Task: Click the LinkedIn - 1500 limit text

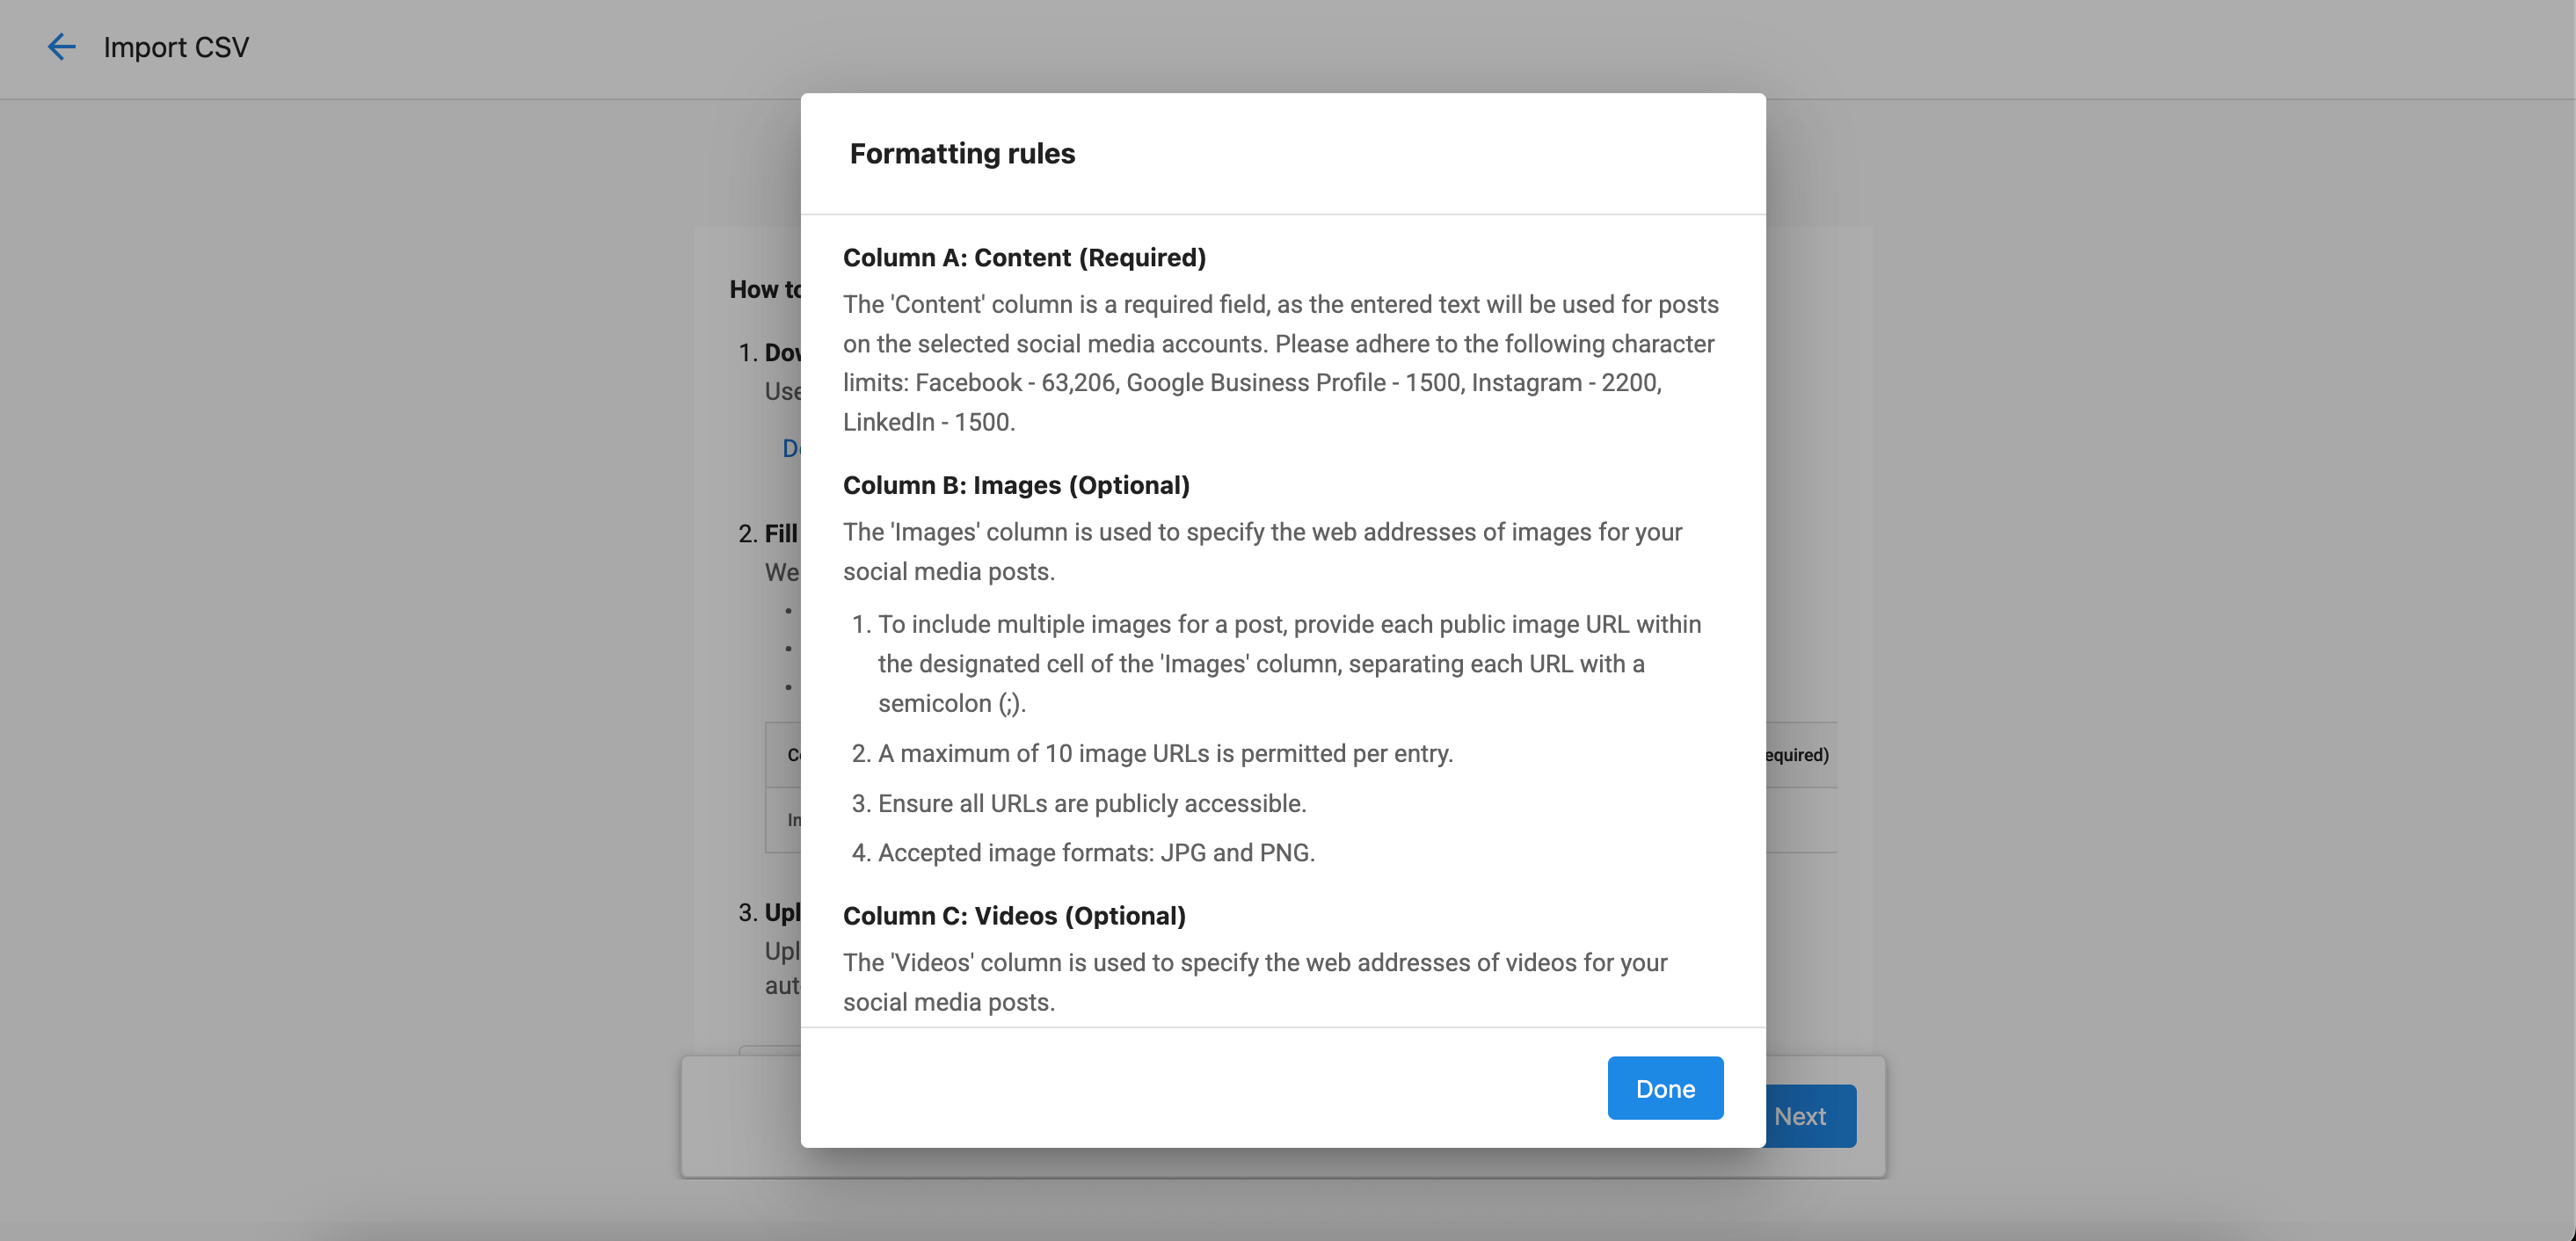Action: point(928,422)
